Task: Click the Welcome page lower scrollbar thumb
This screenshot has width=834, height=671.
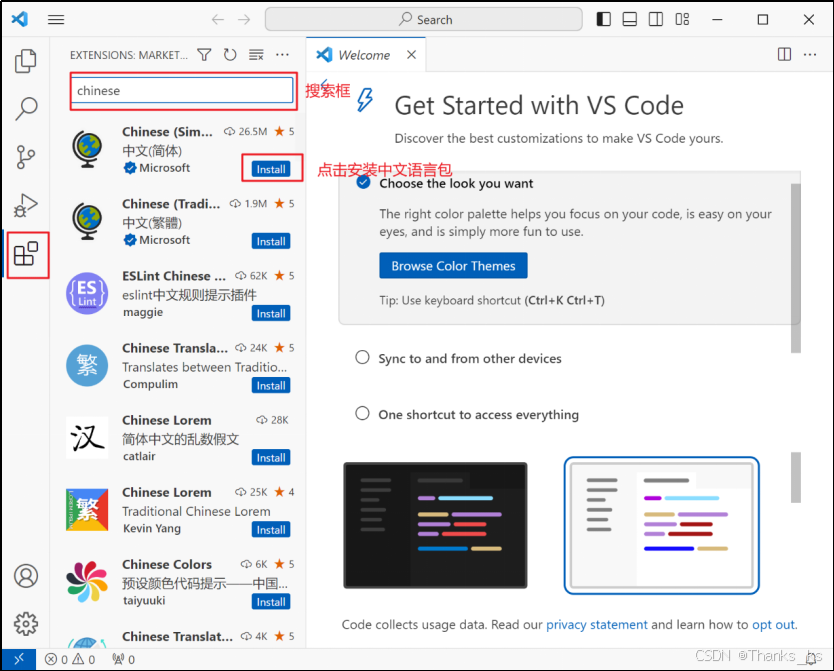Action: (x=796, y=477)
